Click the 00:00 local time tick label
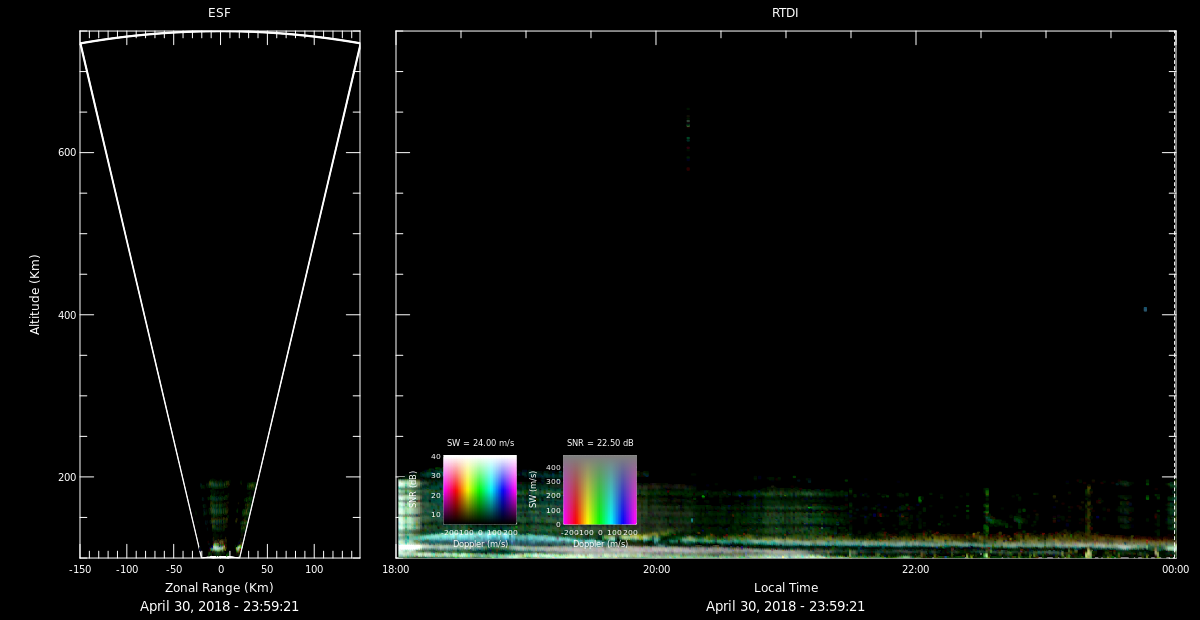Viewport: 1200px width, 620px height. pyautogui.click(x=1176, y=570)
